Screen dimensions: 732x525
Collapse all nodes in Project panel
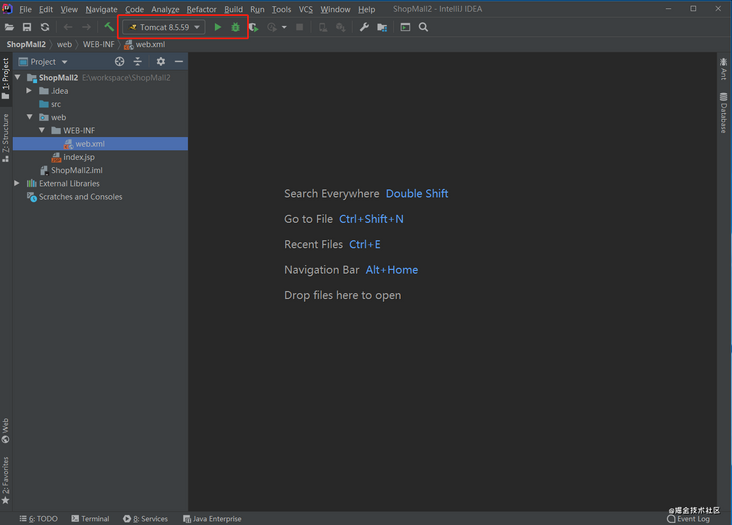[139, 62]
